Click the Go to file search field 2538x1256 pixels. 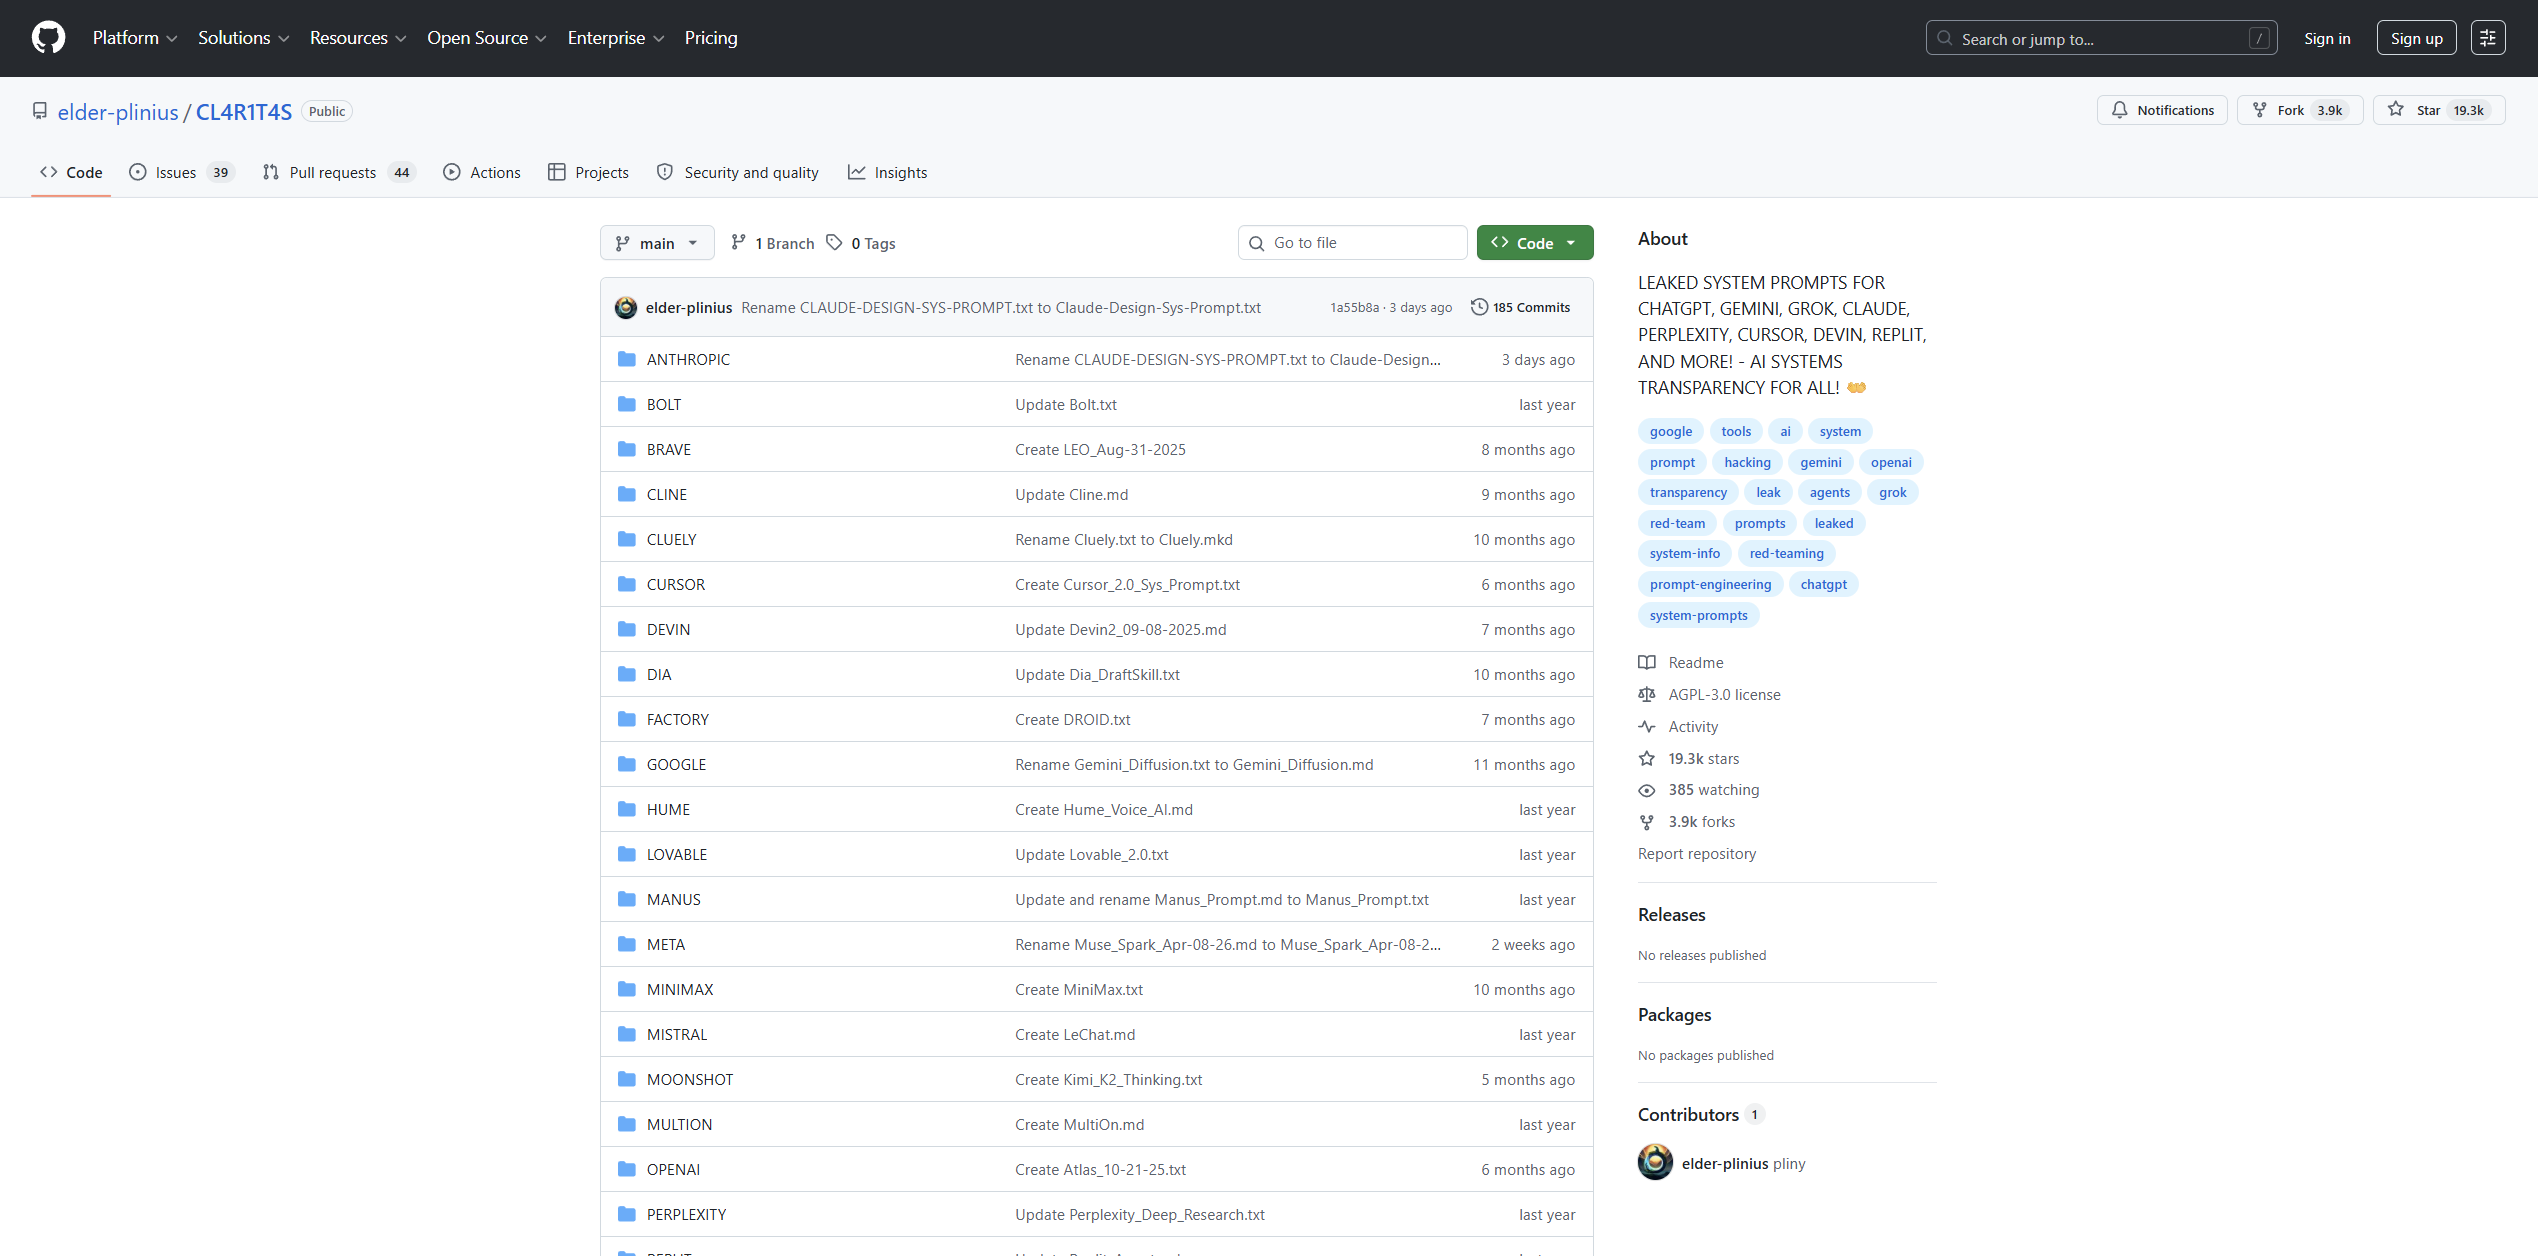point(1352,243)
